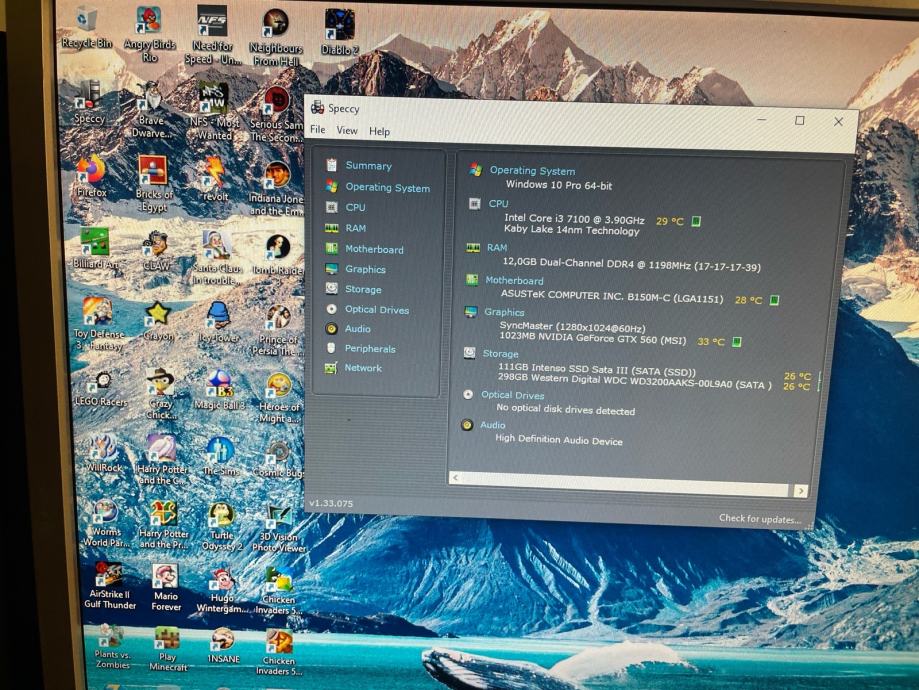Open Motherboard section in sidebar
The width and height of the screenshot is (919, 690).
coord(365,249)
